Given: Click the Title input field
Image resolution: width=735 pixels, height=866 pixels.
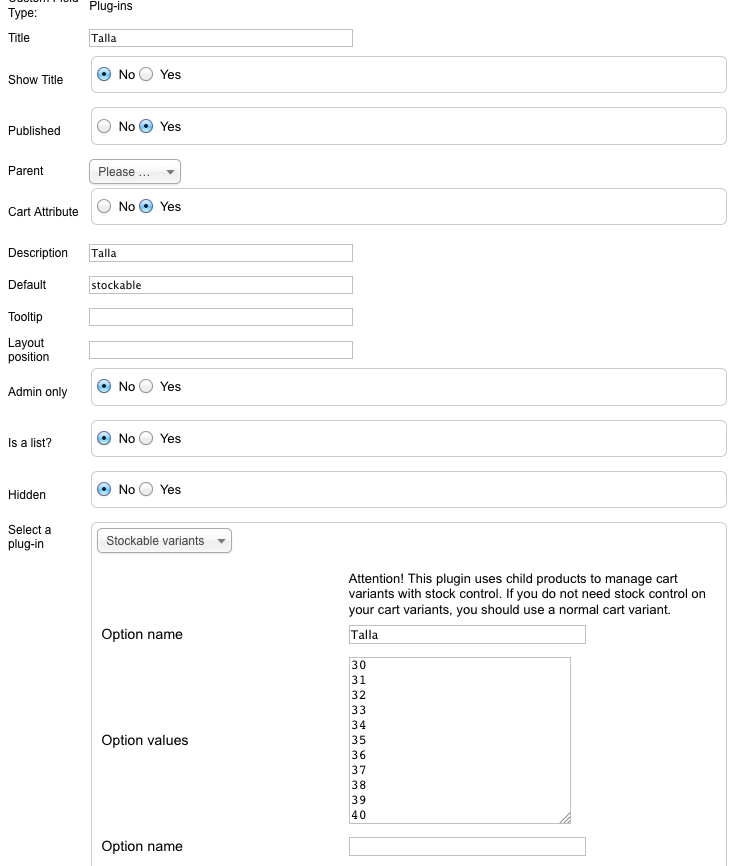Looking at the screenshot, I should (221, 38).
